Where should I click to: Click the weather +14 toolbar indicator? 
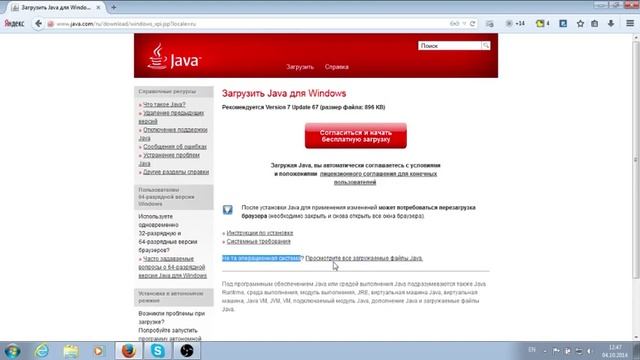pos(516,24)
